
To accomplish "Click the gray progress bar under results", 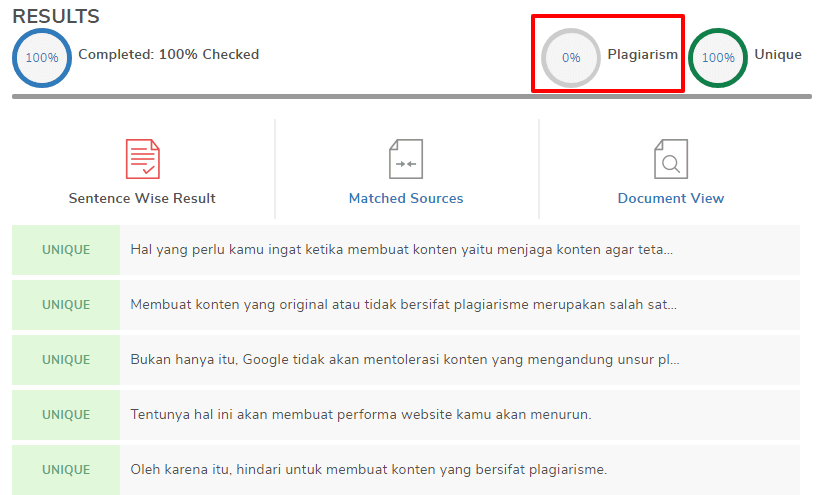I will [411, 97].
